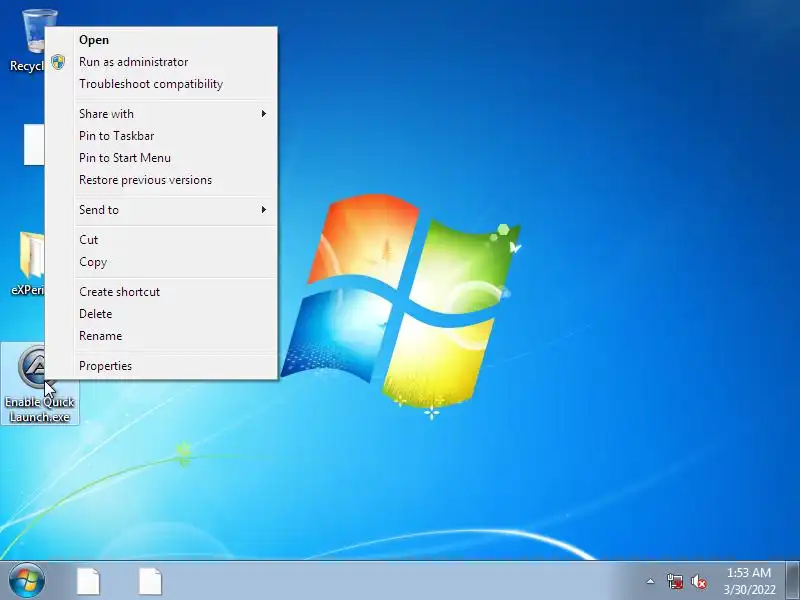The height and width of the screenshot is (600, 800).
Task: Open the muted volume tray icon
Action: (x=698, y=582)
